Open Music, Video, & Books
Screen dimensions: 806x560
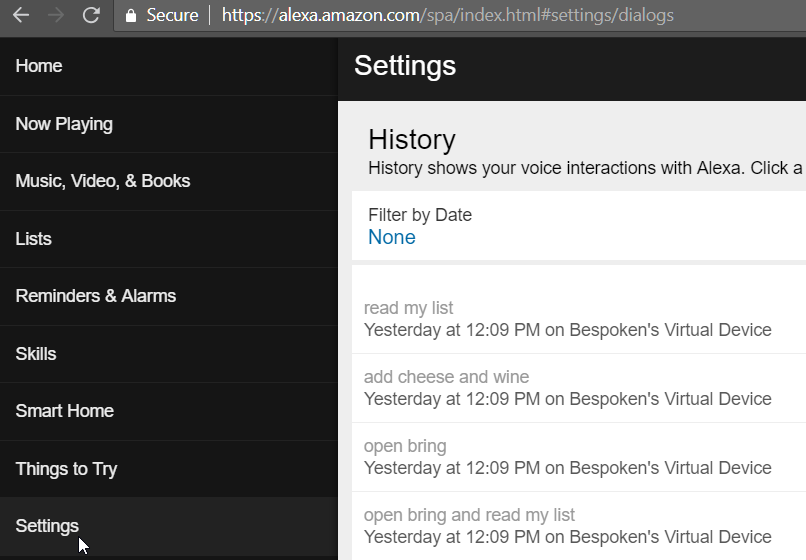(103, 181)
